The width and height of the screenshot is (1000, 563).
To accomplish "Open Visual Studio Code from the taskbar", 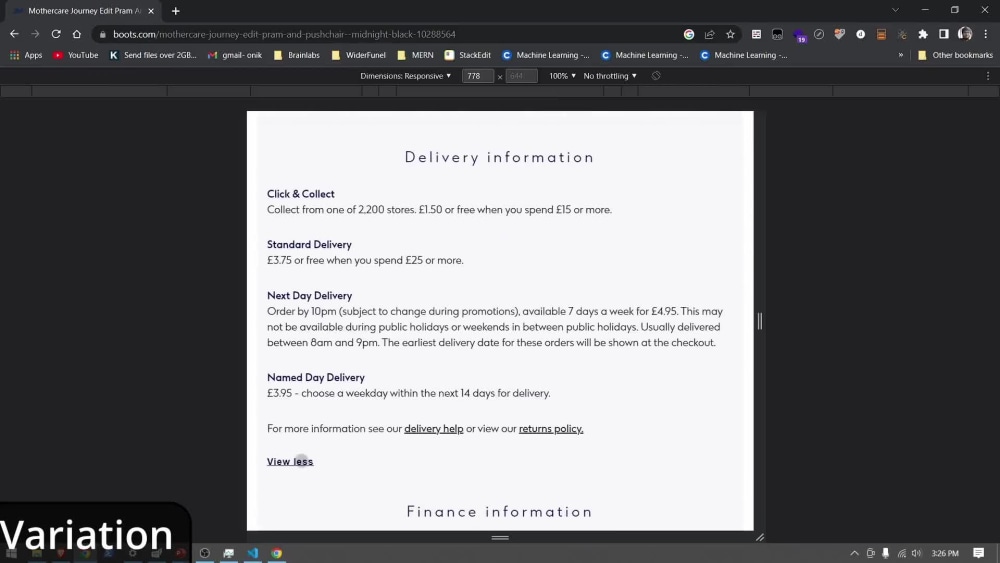I will (253, 553).
